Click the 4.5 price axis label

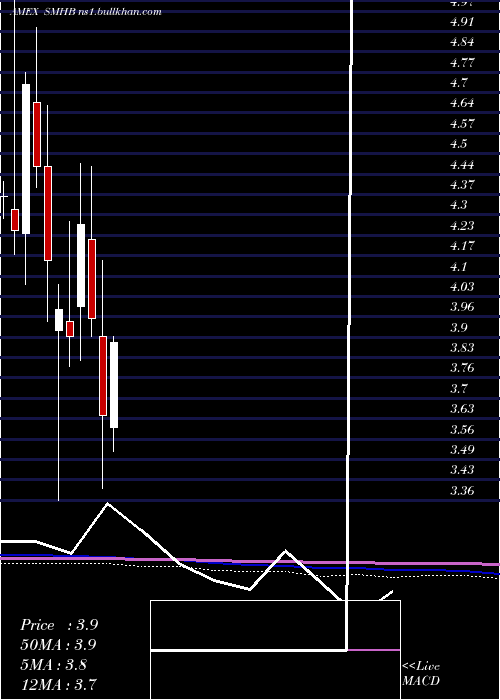tap(459, 144)
